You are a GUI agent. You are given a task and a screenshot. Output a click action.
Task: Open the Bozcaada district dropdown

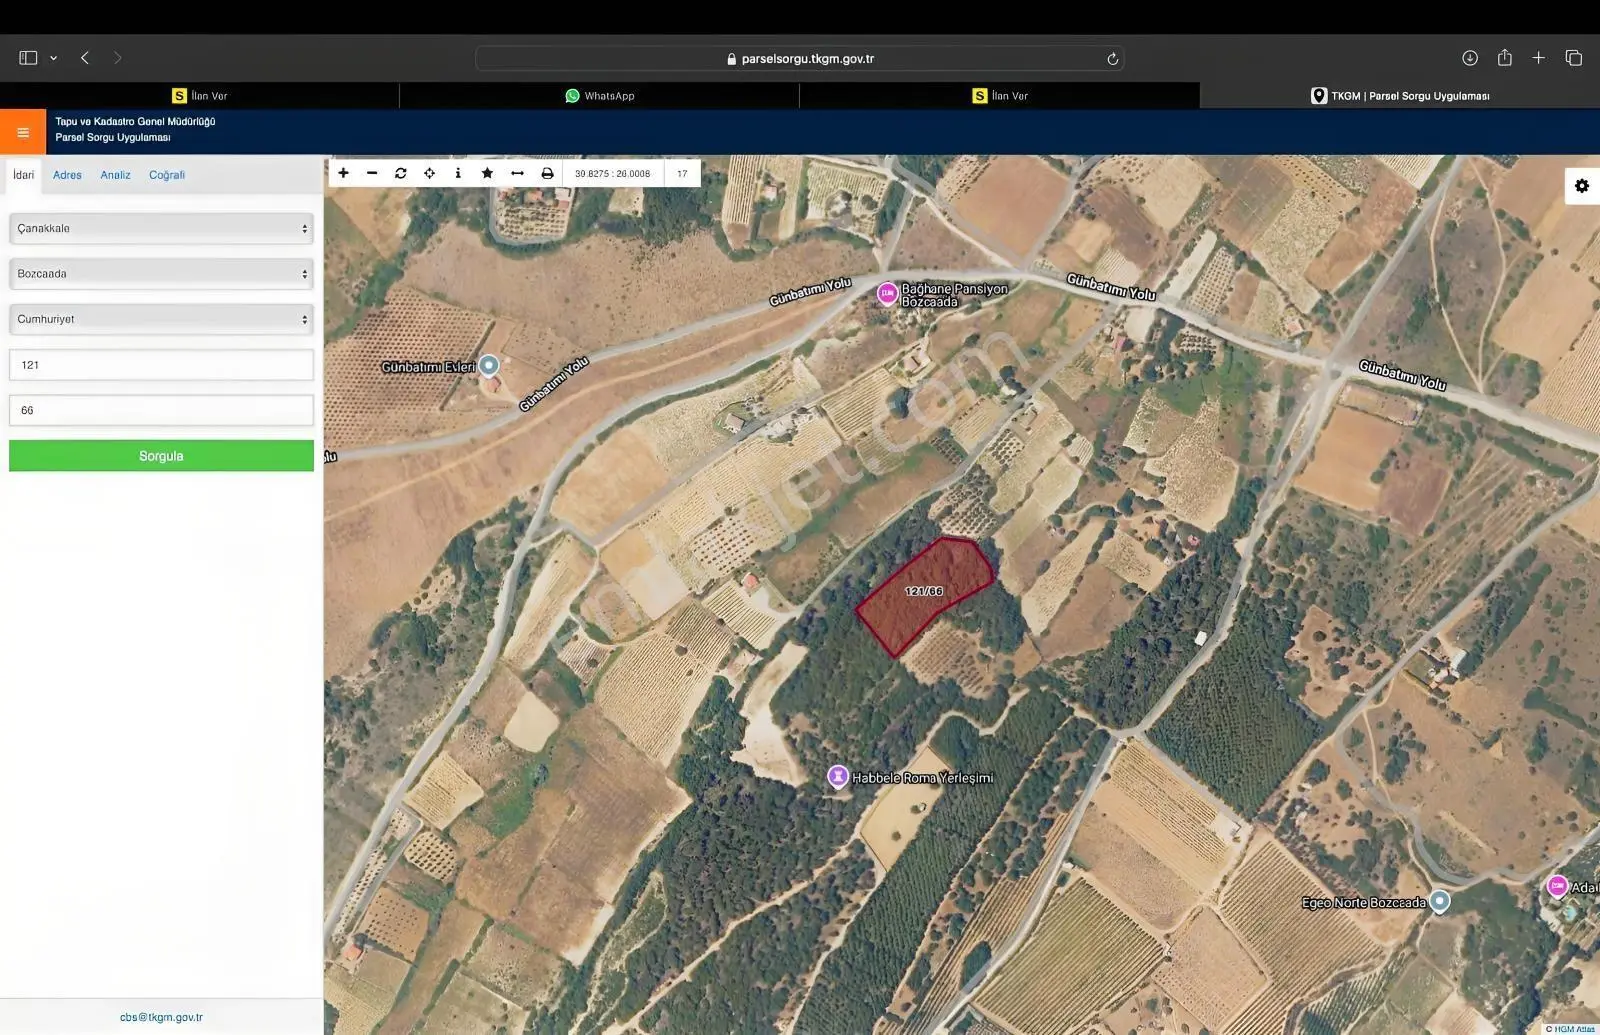tap(161, 273)
